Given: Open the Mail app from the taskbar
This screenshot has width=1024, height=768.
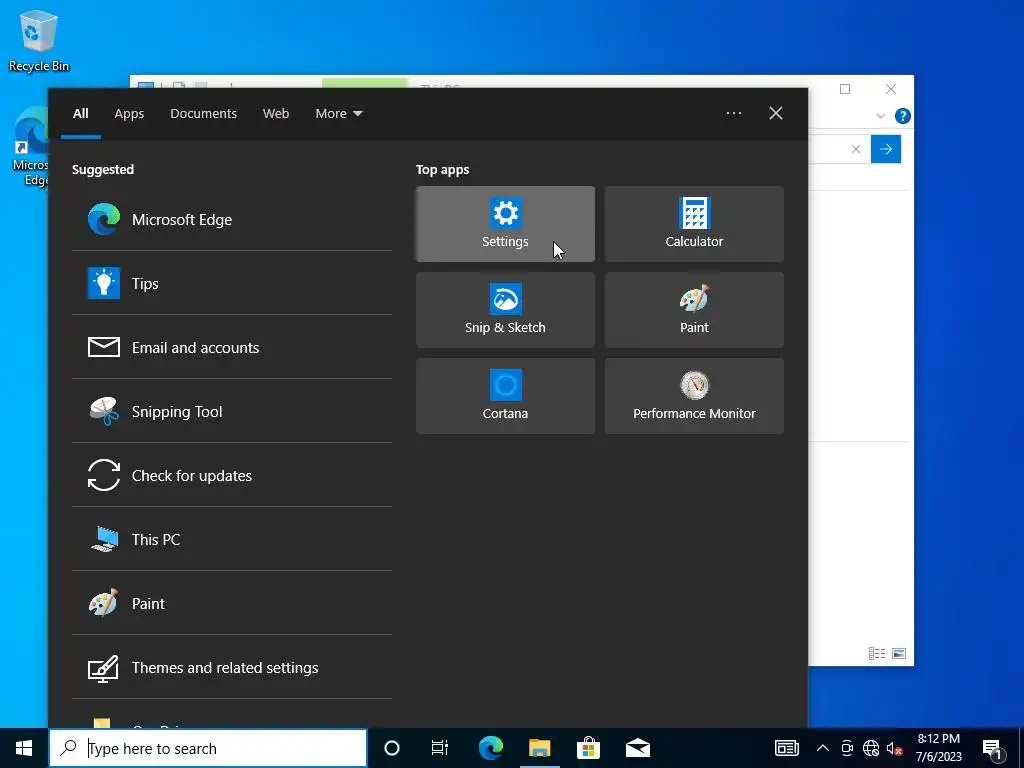Looking at the screenshot, I should 637,748.
